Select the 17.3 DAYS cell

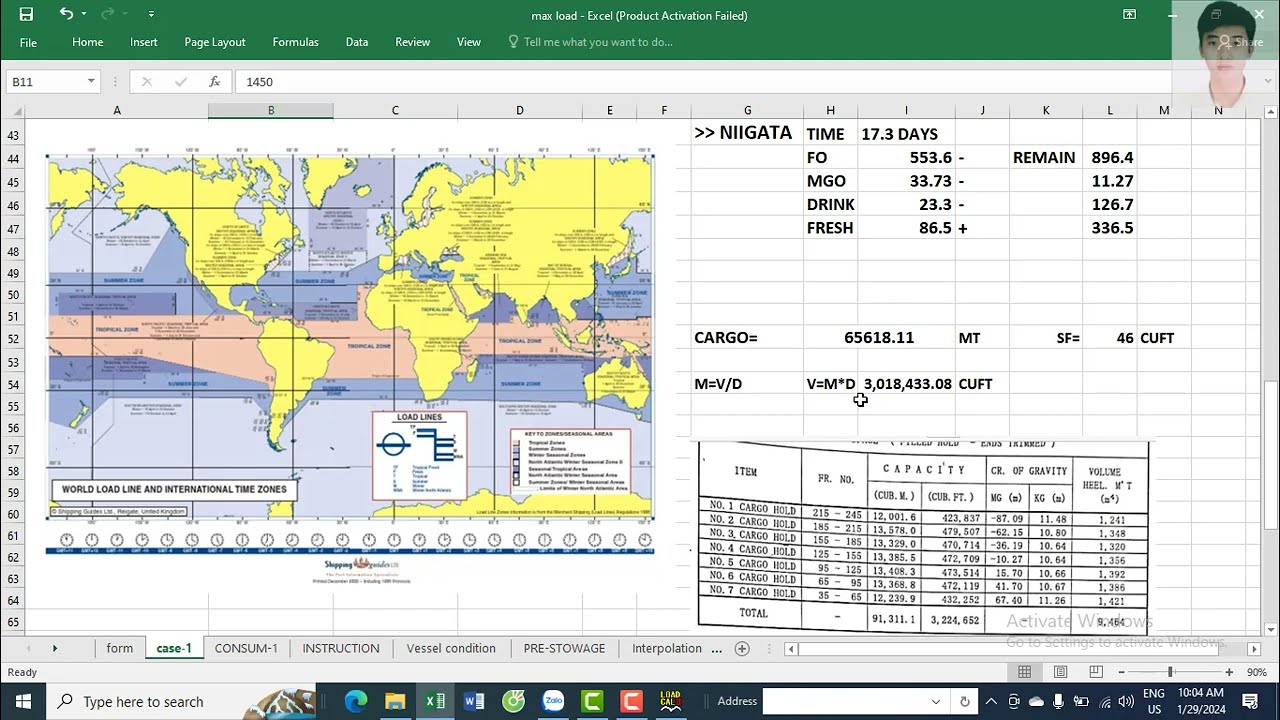point(906,133)
